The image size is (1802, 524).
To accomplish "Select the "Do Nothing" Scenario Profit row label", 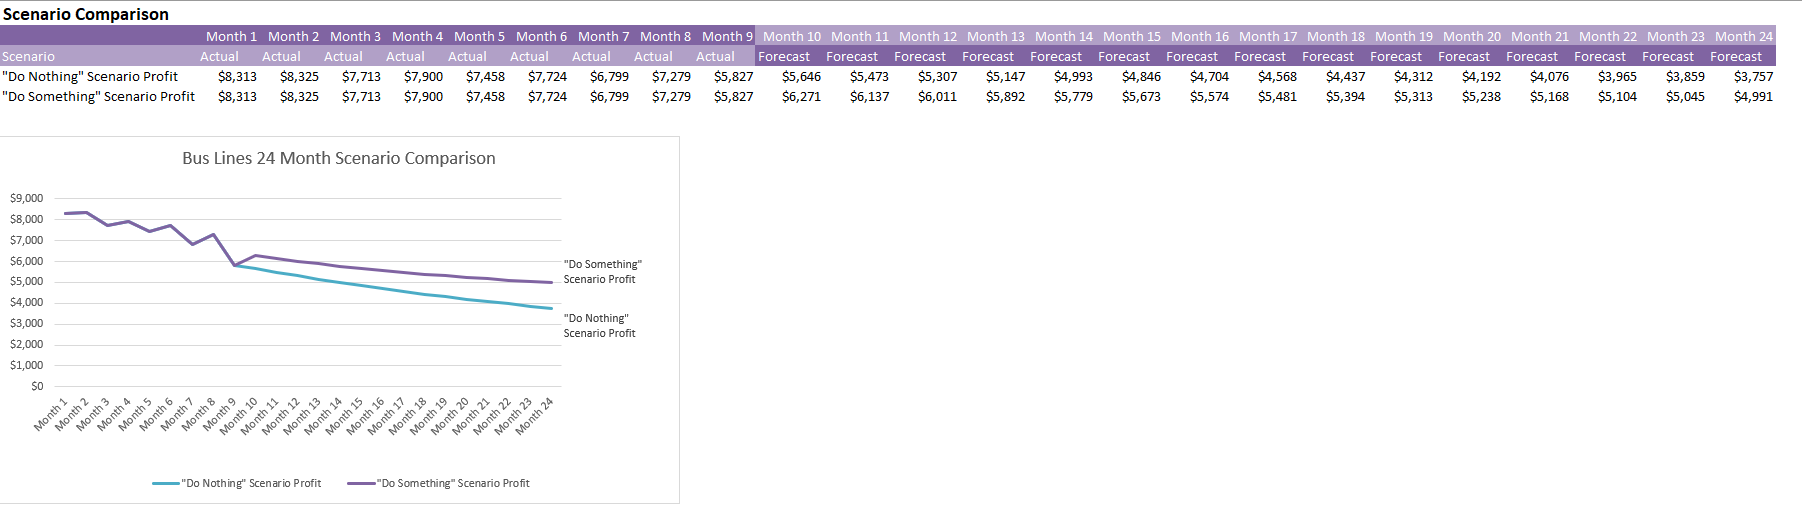I will click(90, 77).
